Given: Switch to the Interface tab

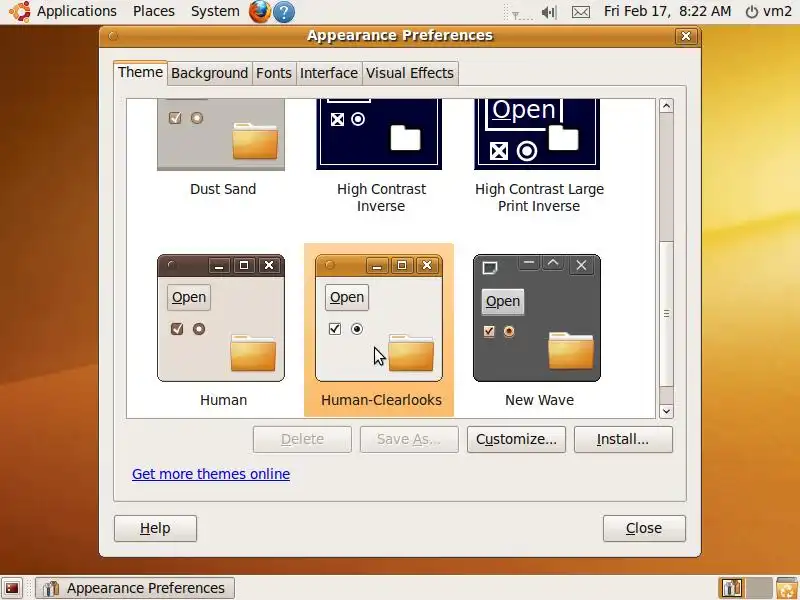Looking at the screenshot, I should [329, 73].
